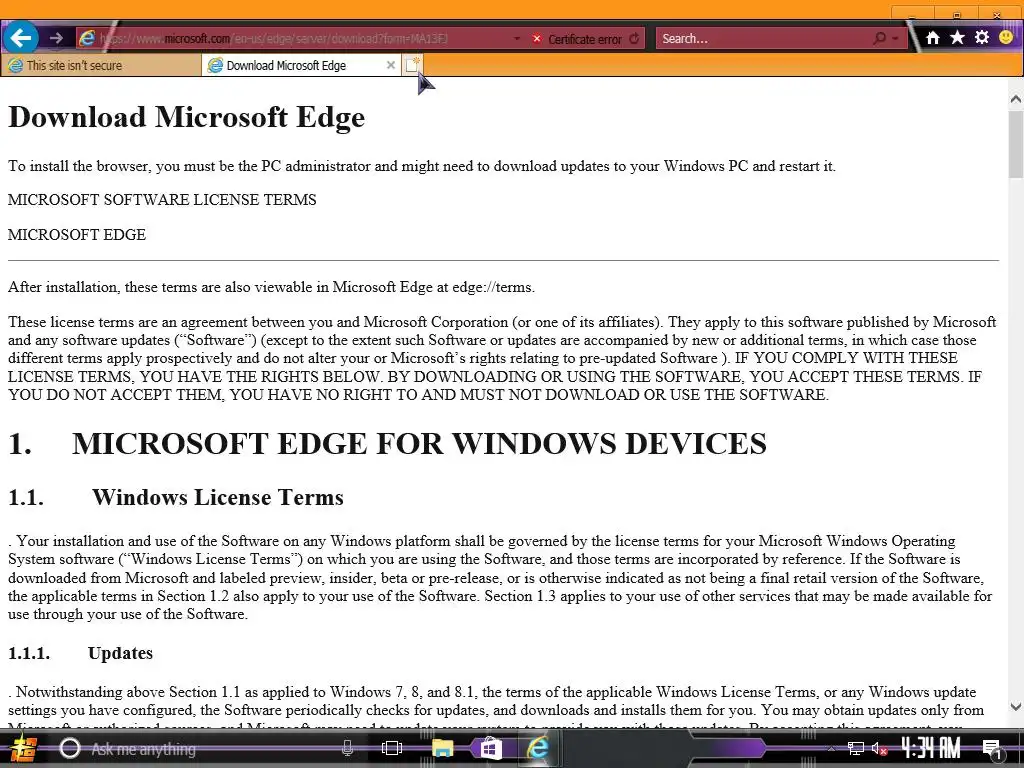Click the network status tray icon

pyautogui.click(x=855, y=749)
